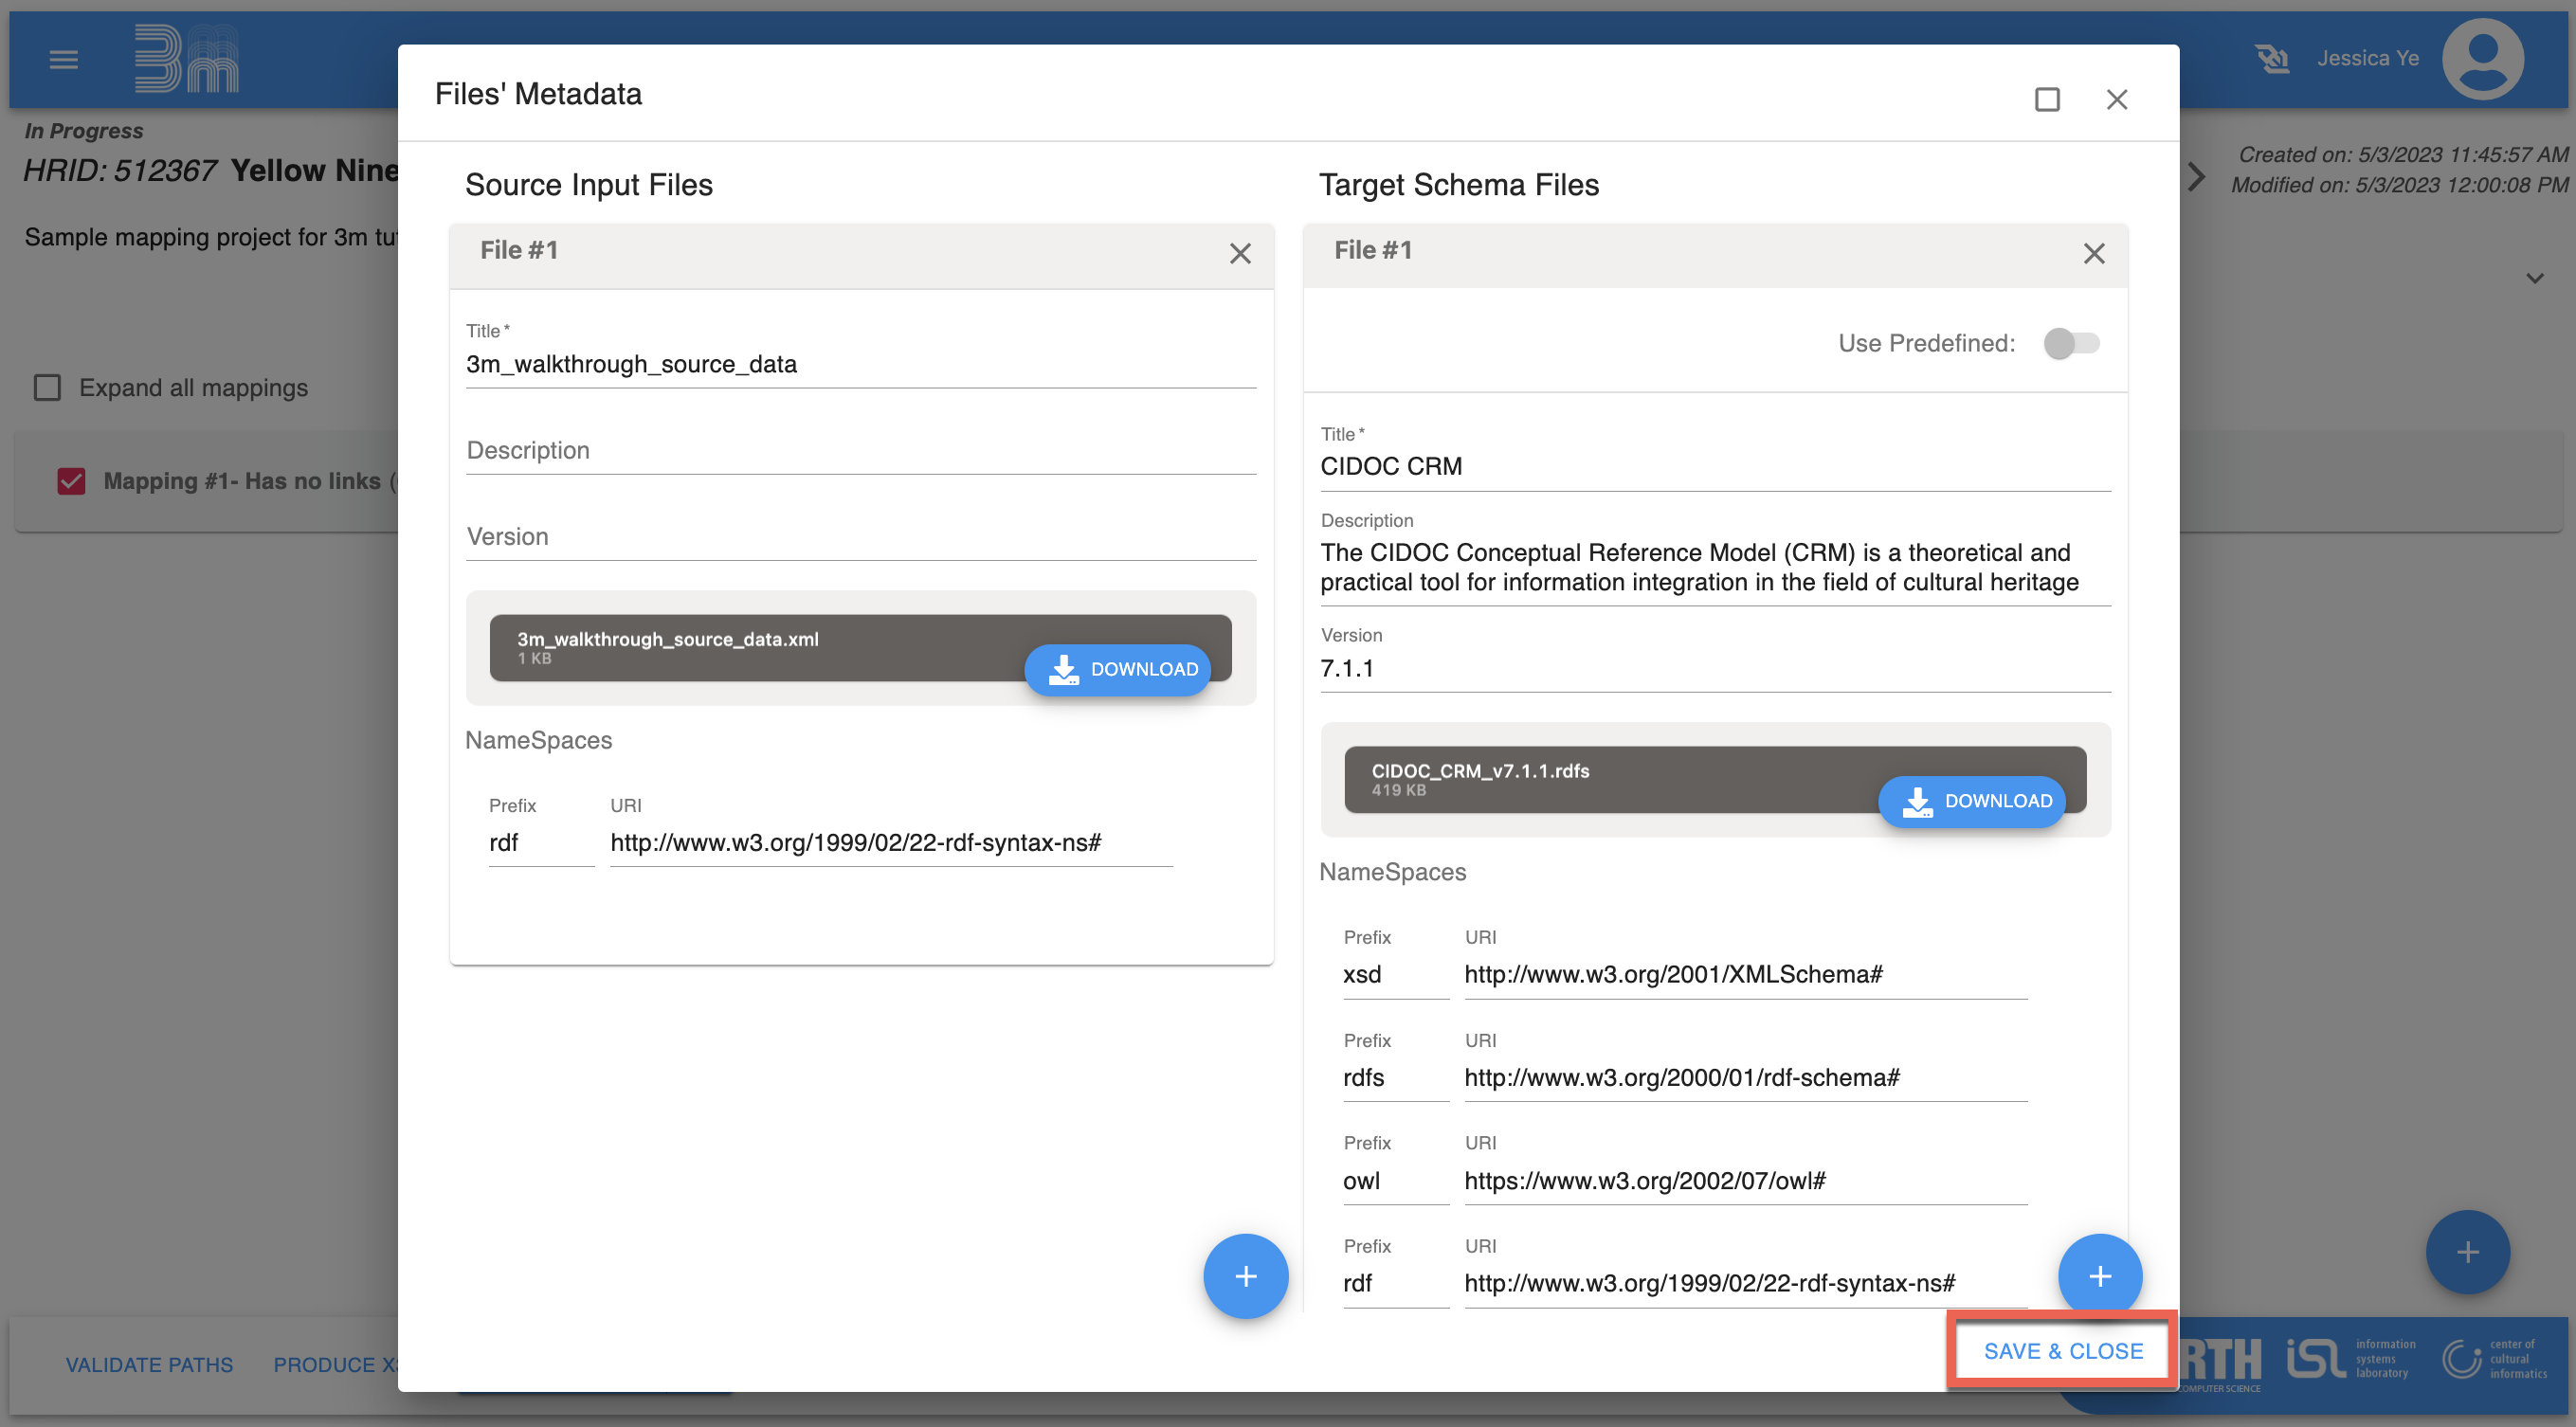Check Expand all mappings checkbox
Screen dimensions: 2576x1427
[47, 388]
